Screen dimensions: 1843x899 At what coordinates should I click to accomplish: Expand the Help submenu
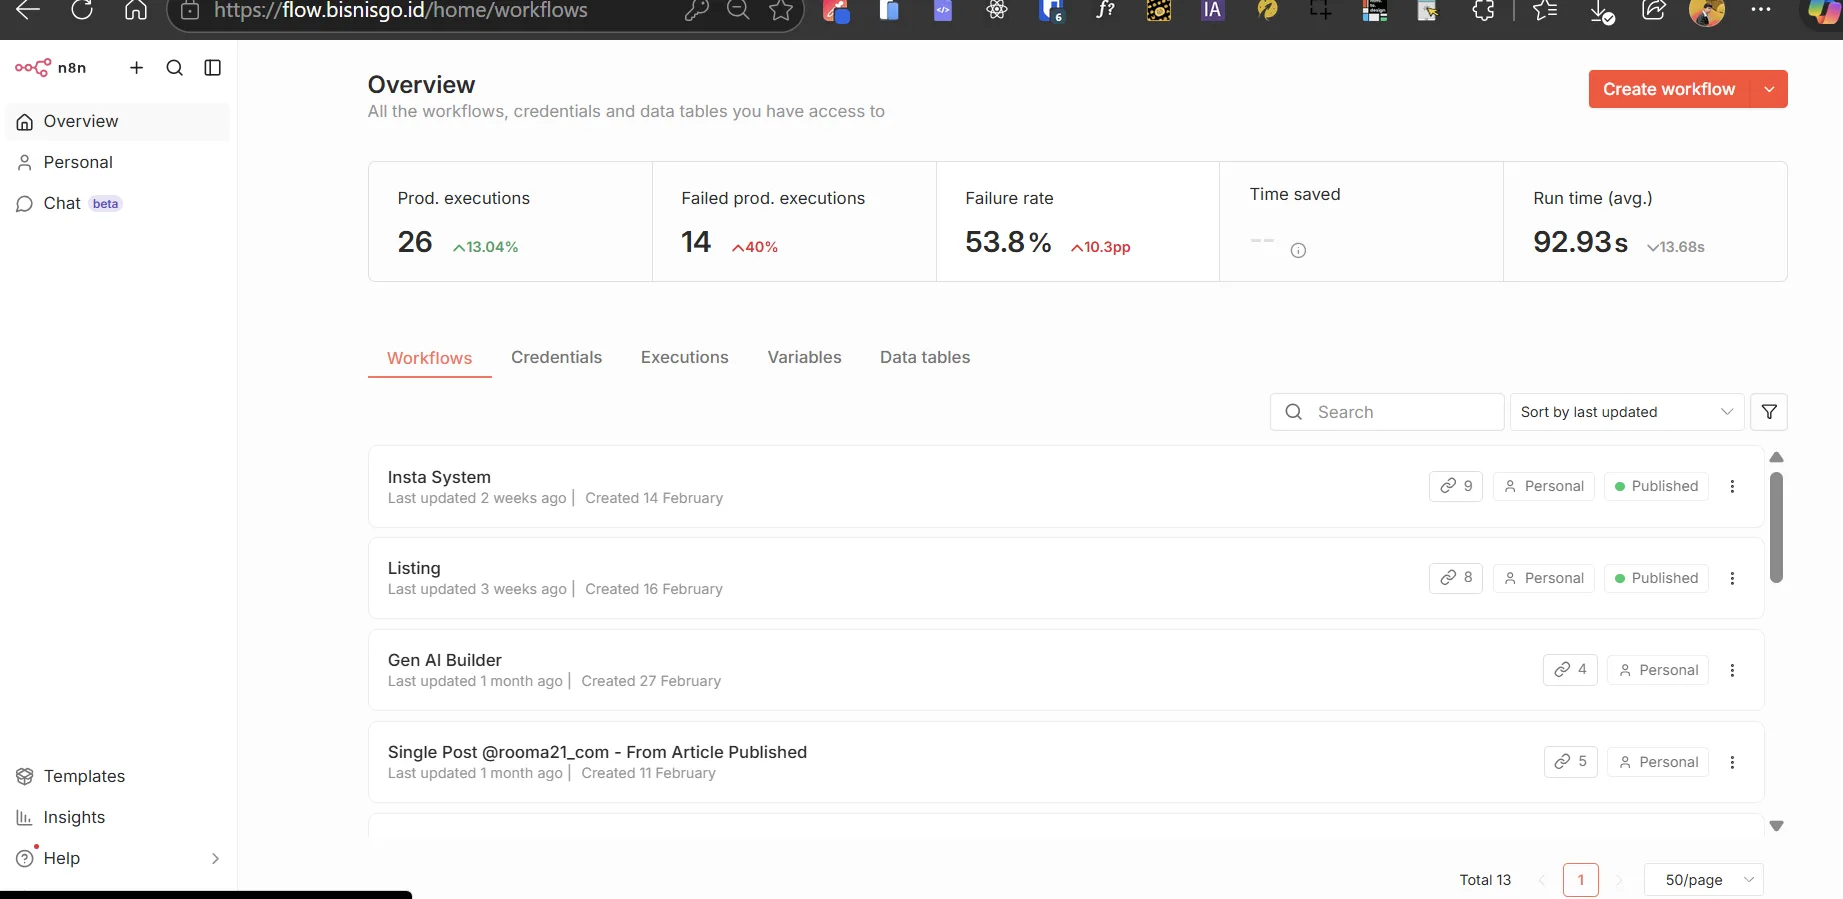pyautogui.click(x=215, y=858)
